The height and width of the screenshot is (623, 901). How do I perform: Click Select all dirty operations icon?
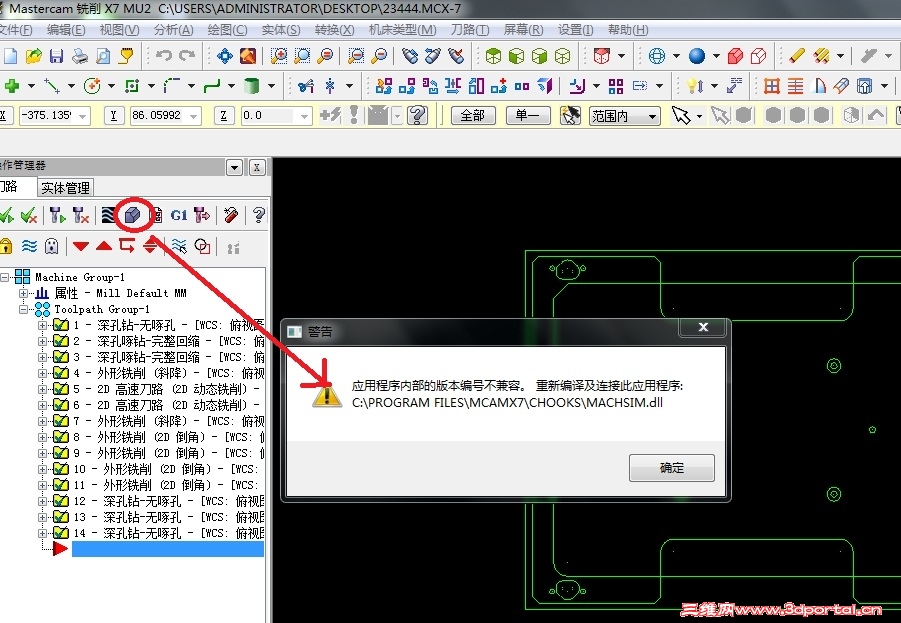(x=29, y=216)
